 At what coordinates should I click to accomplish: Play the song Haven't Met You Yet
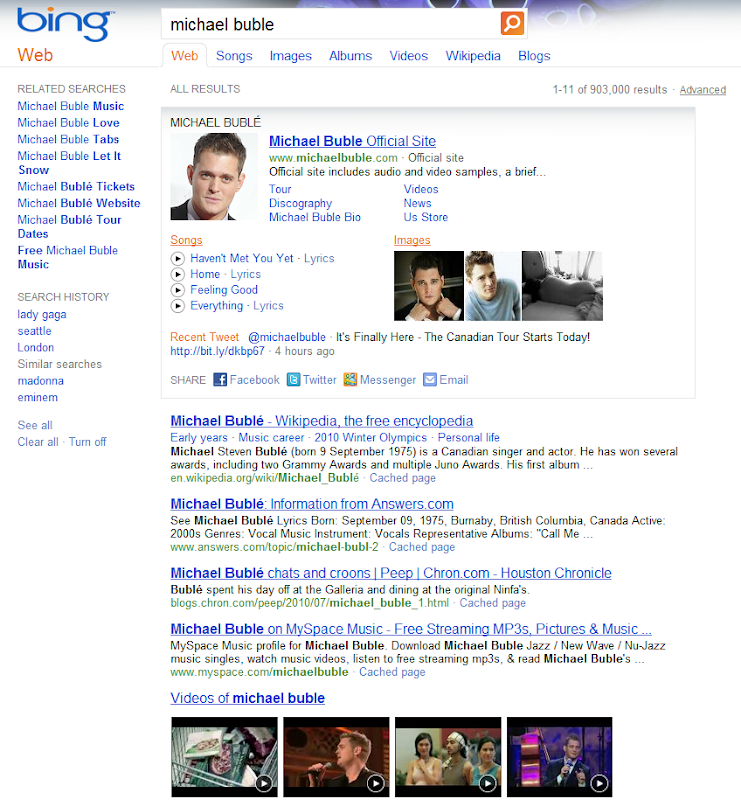coord(177,259)
